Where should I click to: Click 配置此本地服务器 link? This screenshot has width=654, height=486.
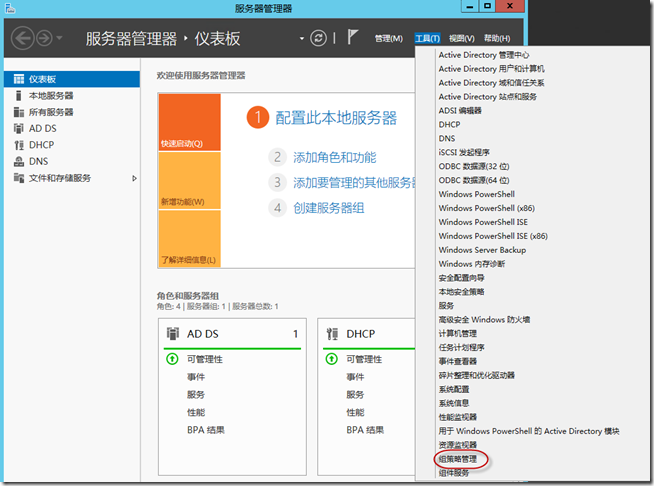tap(336, 118)
